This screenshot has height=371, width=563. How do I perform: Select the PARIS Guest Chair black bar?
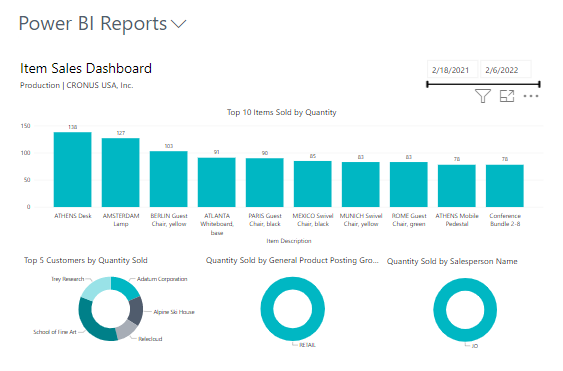[265, 182]
